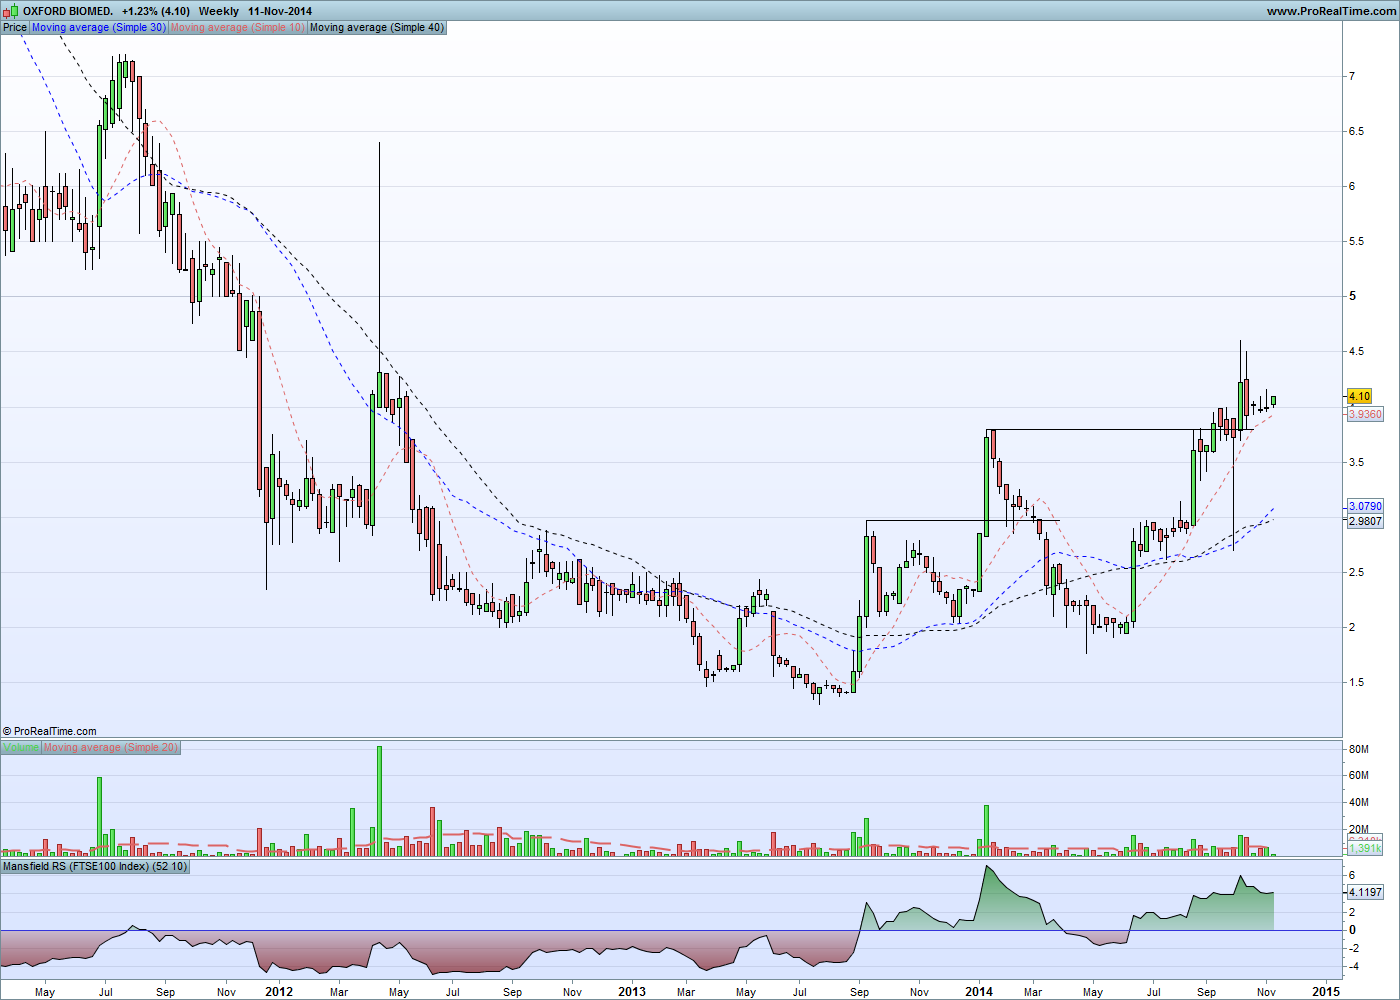
Task: Click the 1.5 label on price axis
Action: pyautogui.click(x=1356, y=682)
